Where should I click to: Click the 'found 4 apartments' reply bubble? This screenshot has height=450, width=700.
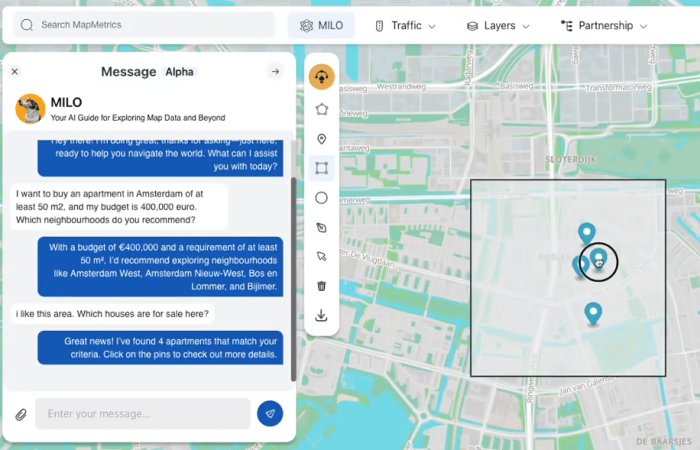coord(160,348)
